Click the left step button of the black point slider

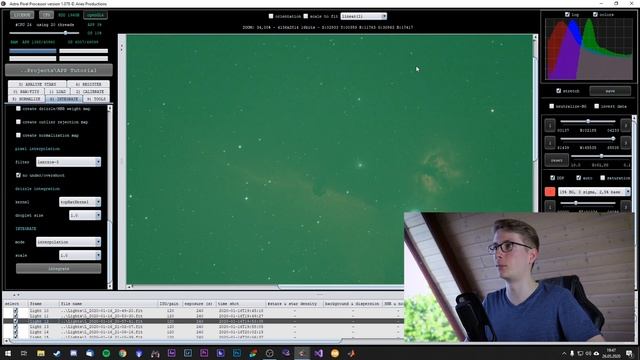pos(550,124)
